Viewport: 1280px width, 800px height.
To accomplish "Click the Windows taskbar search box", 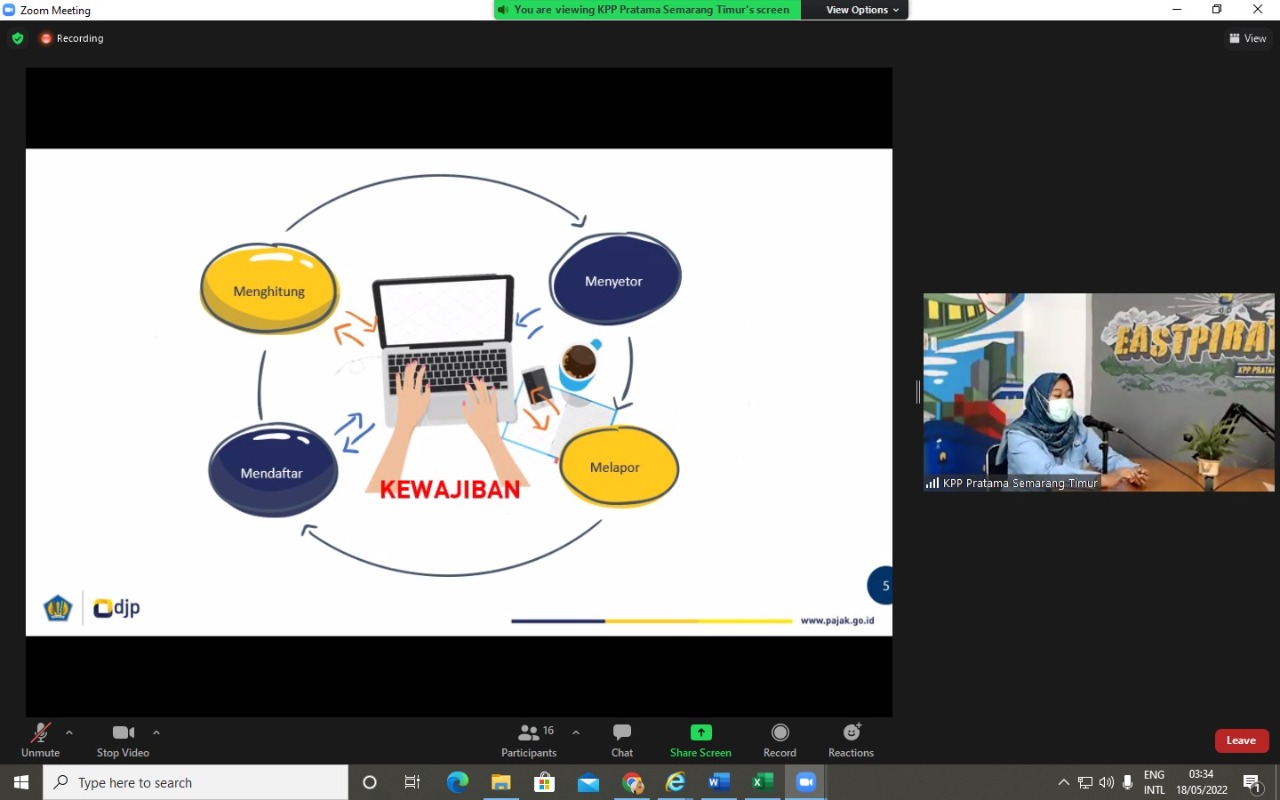I will click(196, 782).
